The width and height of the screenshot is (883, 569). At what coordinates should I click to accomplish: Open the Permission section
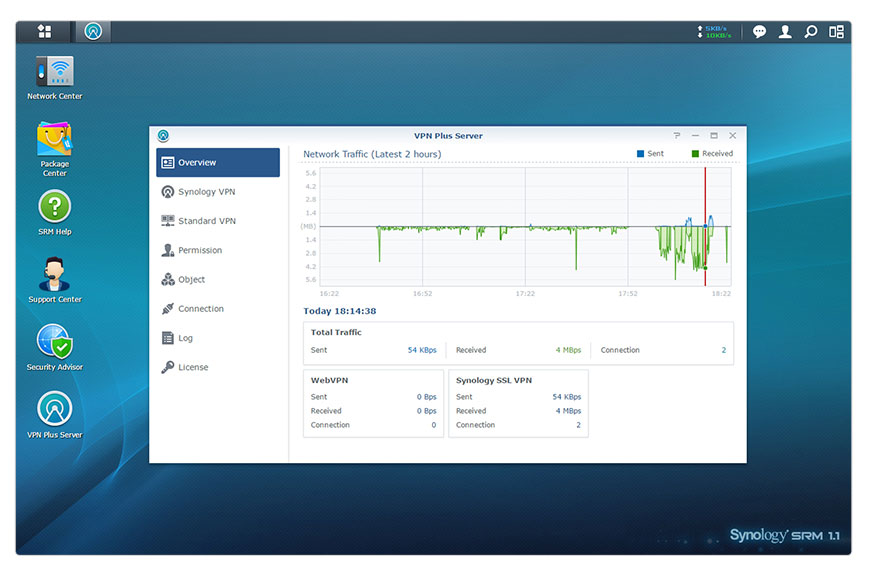point(218,250)
